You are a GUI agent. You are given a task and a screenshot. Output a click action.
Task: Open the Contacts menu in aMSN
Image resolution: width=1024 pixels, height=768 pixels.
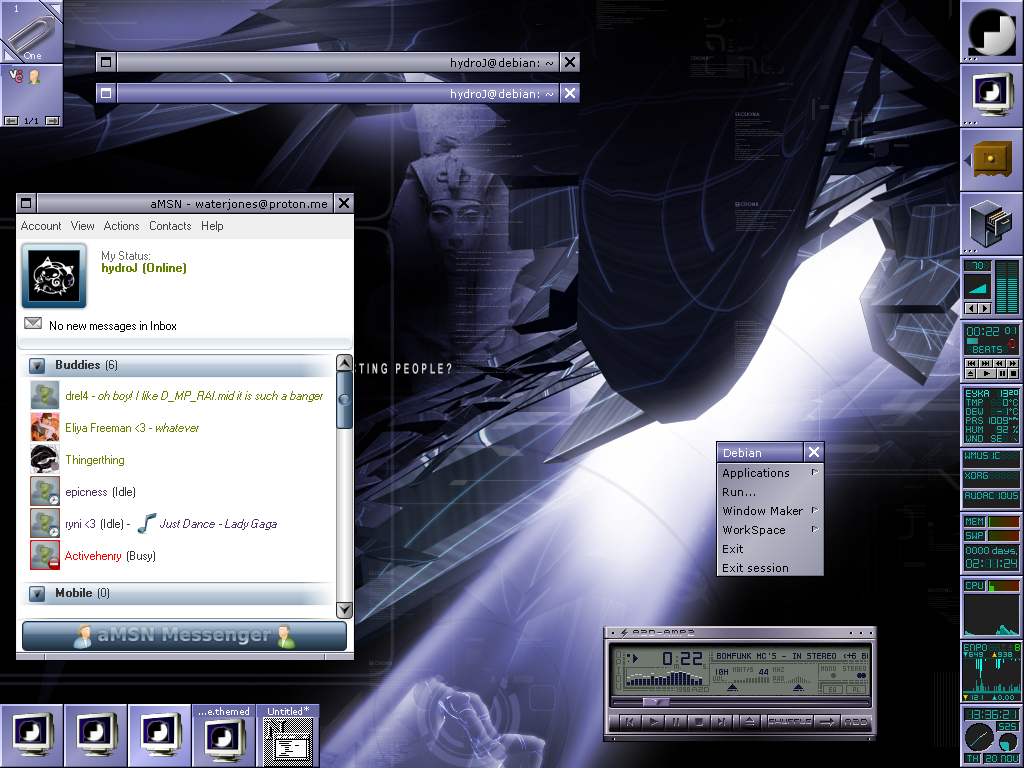(170, 226)
